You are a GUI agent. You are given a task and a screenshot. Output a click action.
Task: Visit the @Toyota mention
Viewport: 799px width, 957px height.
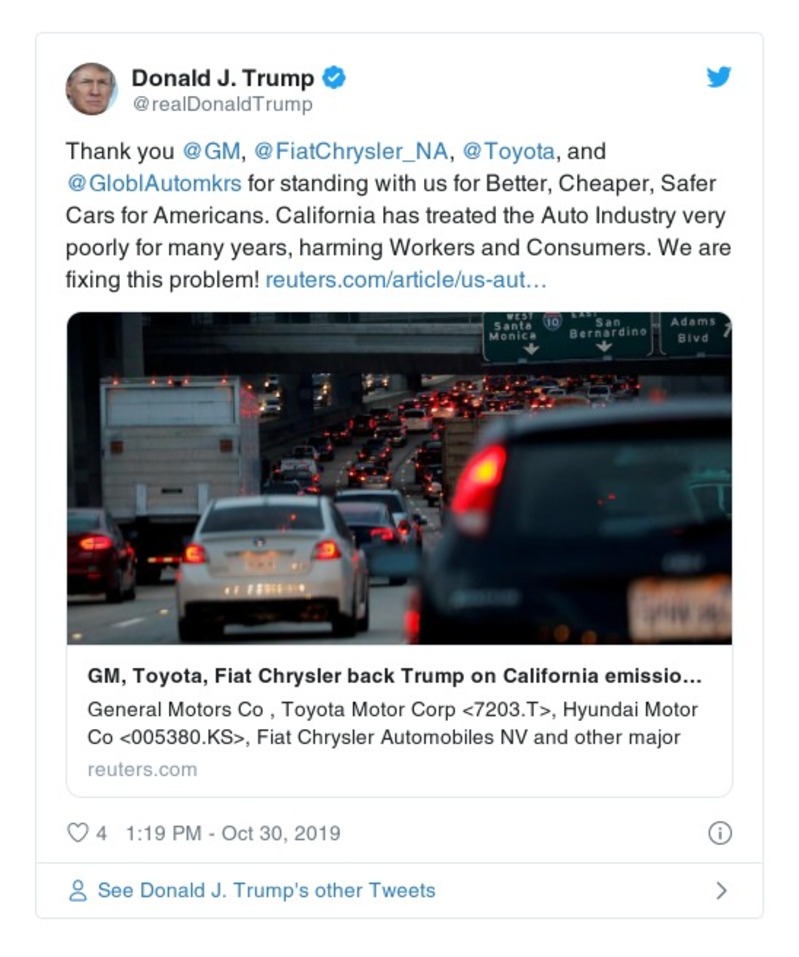pyautogui.click(x=509, y=152)
